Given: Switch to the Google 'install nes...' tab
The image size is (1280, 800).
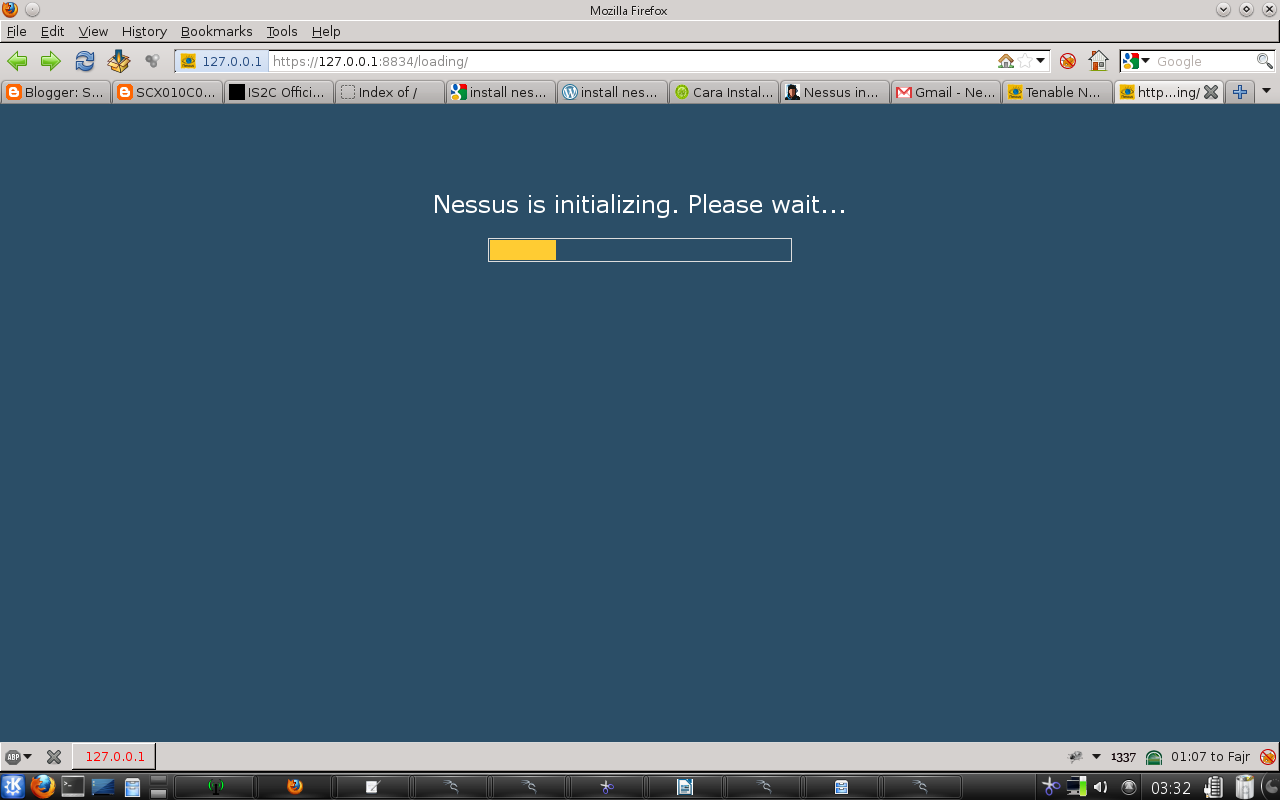Looking at the screenshot, I should tap(500, 92).
